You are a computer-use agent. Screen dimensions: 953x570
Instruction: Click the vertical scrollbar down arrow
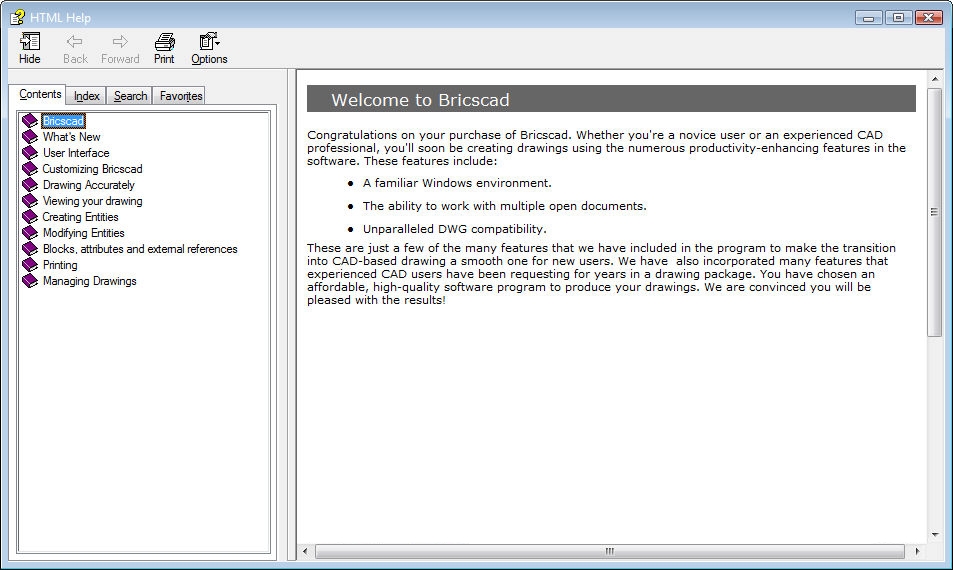934,535
